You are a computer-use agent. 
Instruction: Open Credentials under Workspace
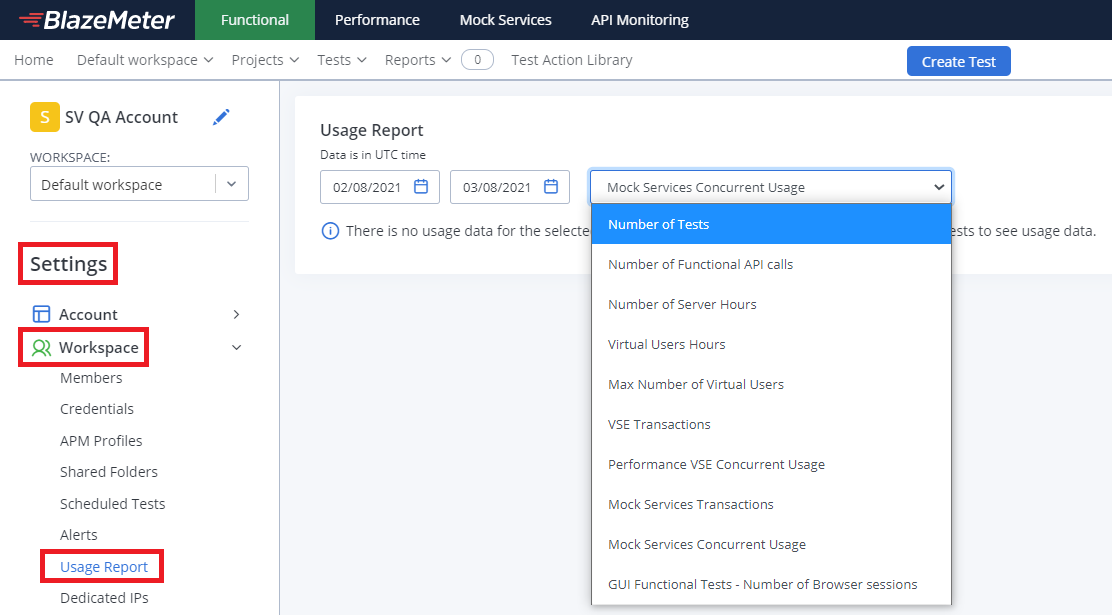96,409
